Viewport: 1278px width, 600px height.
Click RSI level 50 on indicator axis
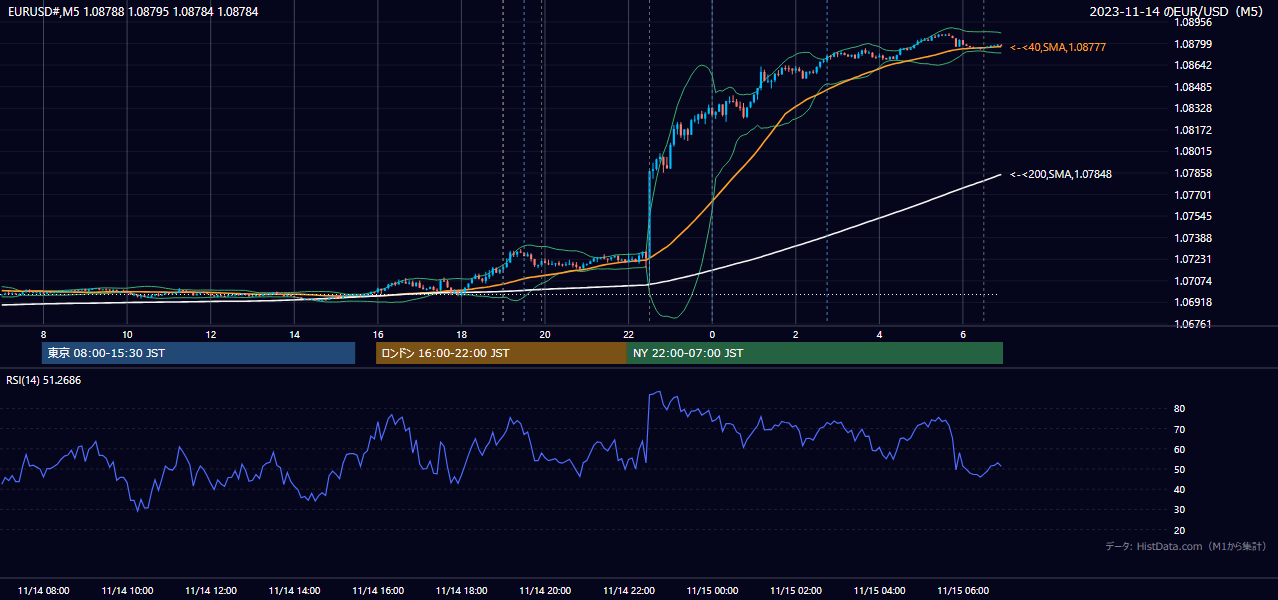(1180, 470)
